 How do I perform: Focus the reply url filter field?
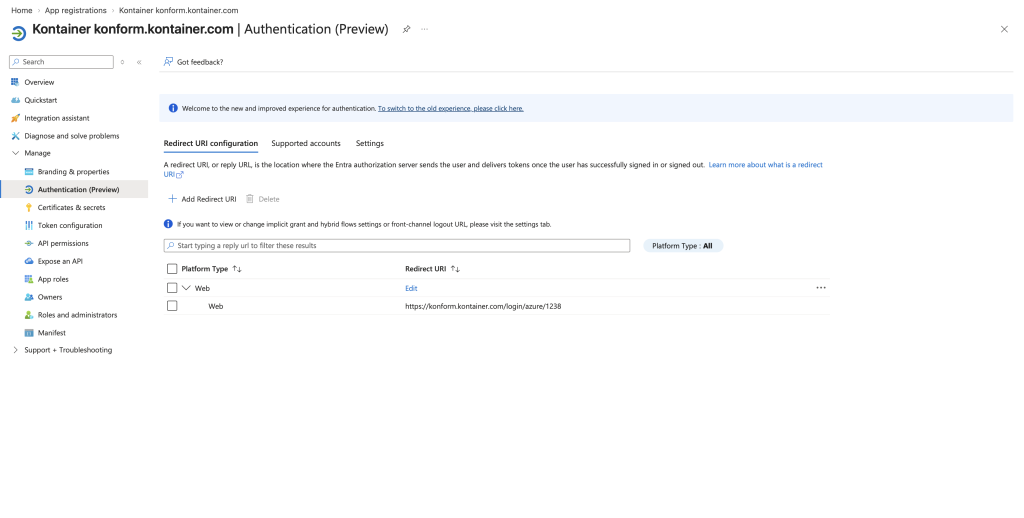point(397,246)
